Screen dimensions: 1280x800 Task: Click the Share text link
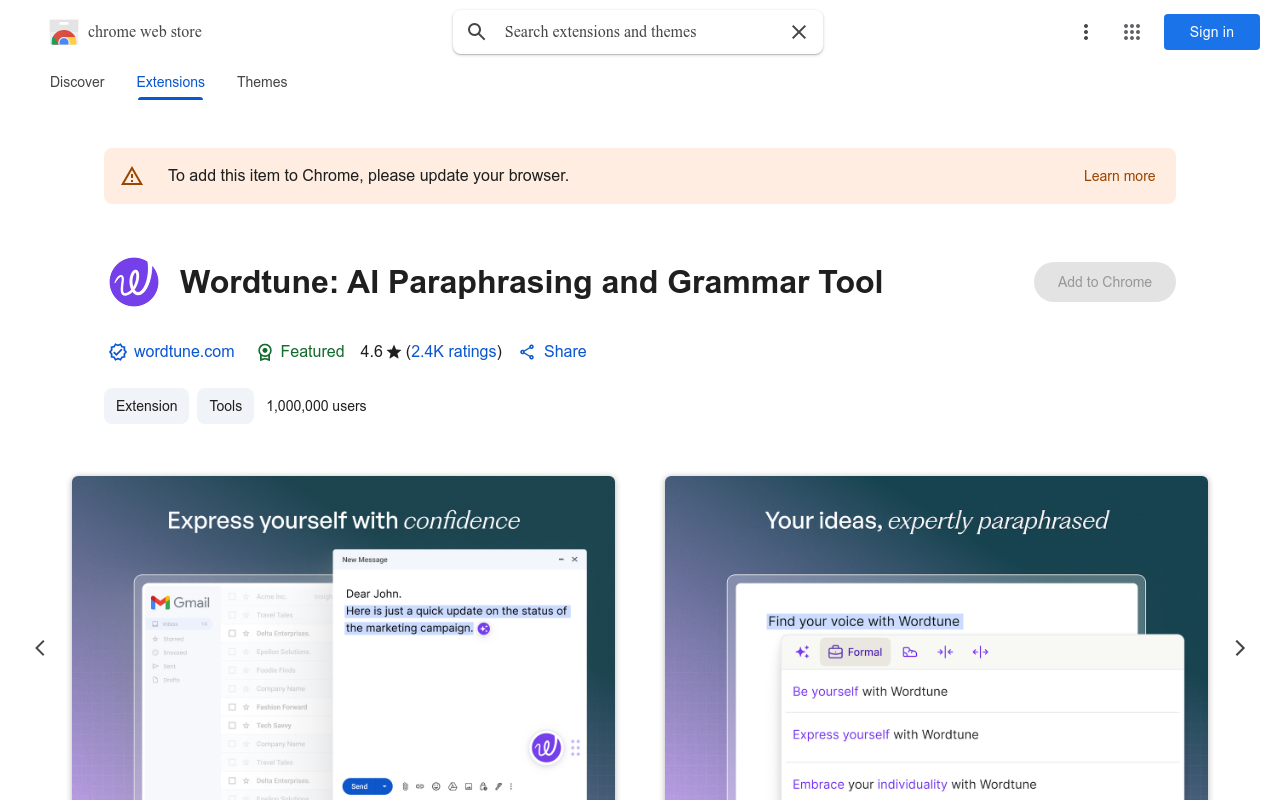565,352
